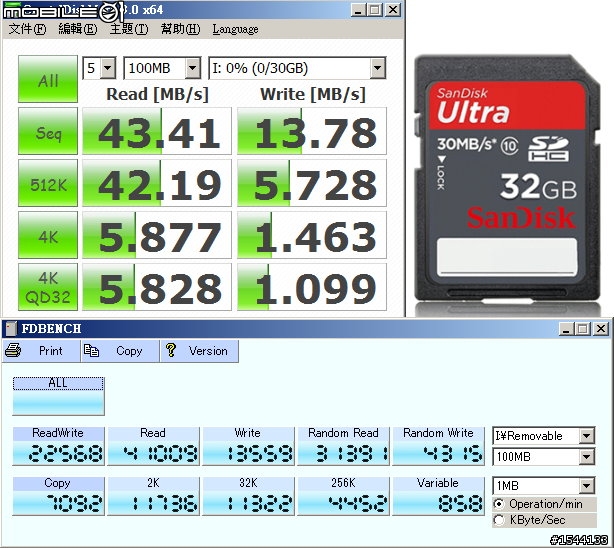Maximize the FDBENCH window
Viewport: 614px width, 548px height.
(x=582, y=329)
